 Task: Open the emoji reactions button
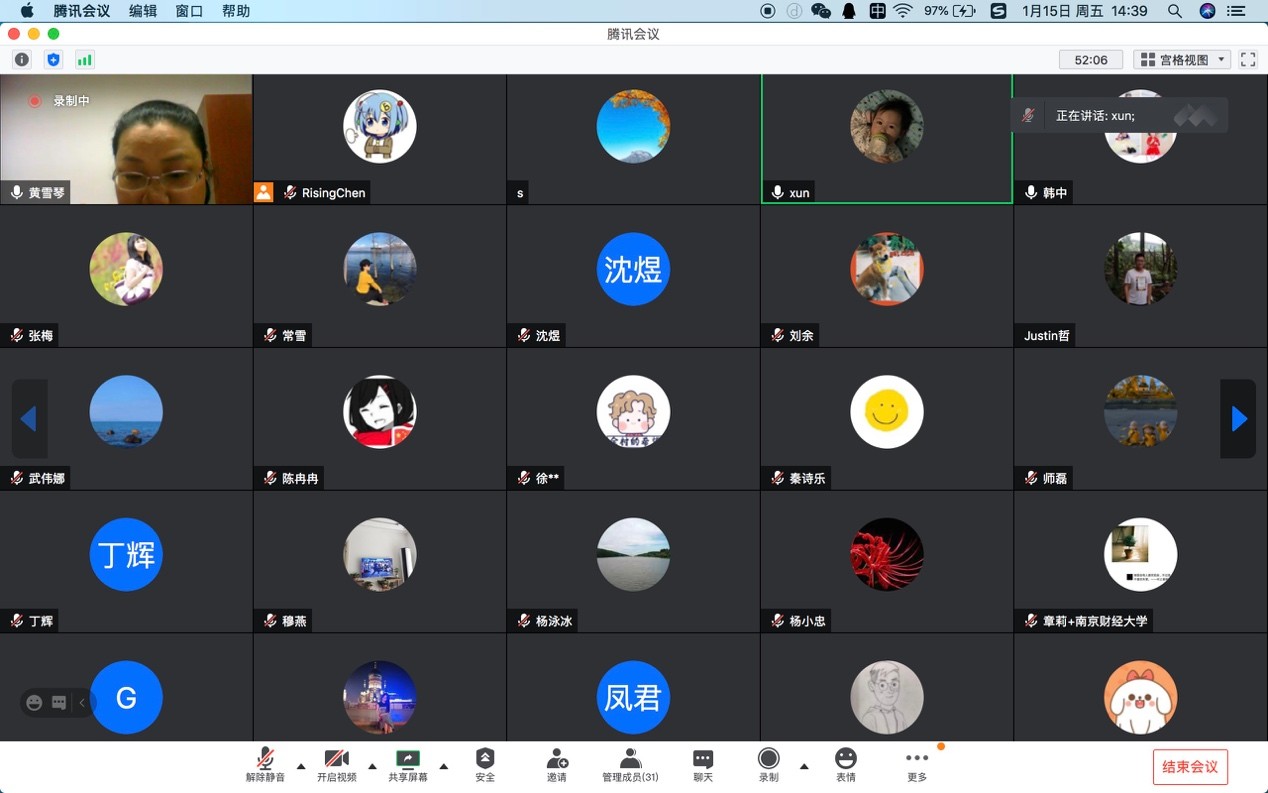pos(845,765)
